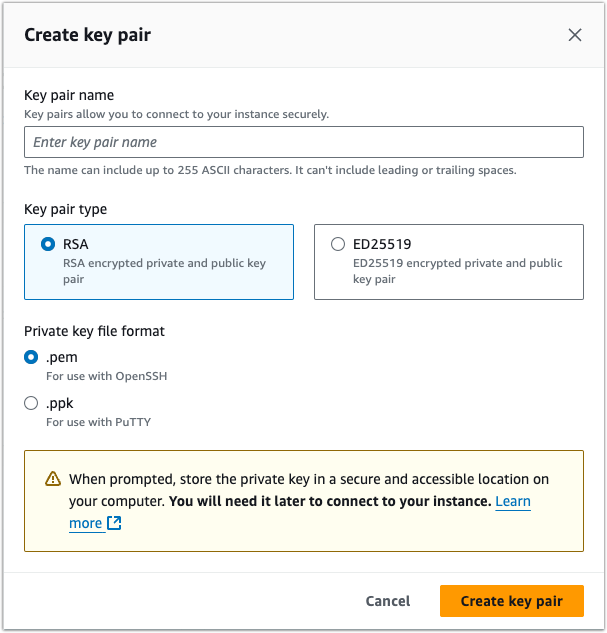607x633 pixels.
Task: Click the Create key pair dialog title
Action: tap(88, 35)
